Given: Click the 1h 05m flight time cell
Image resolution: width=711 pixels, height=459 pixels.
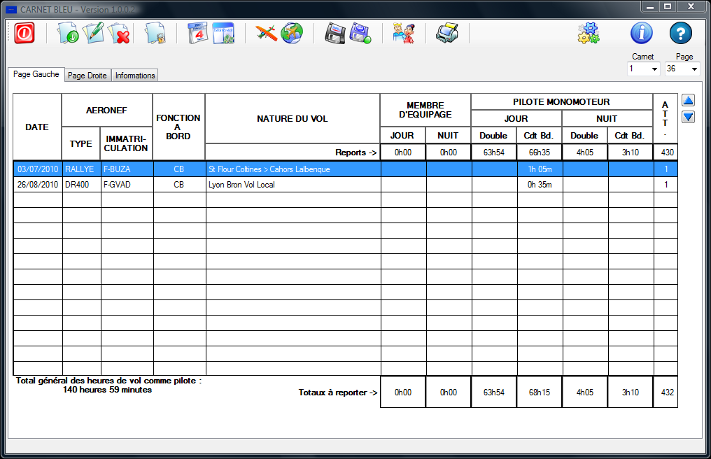Looking at the screenshot, I should click(540, 169).
